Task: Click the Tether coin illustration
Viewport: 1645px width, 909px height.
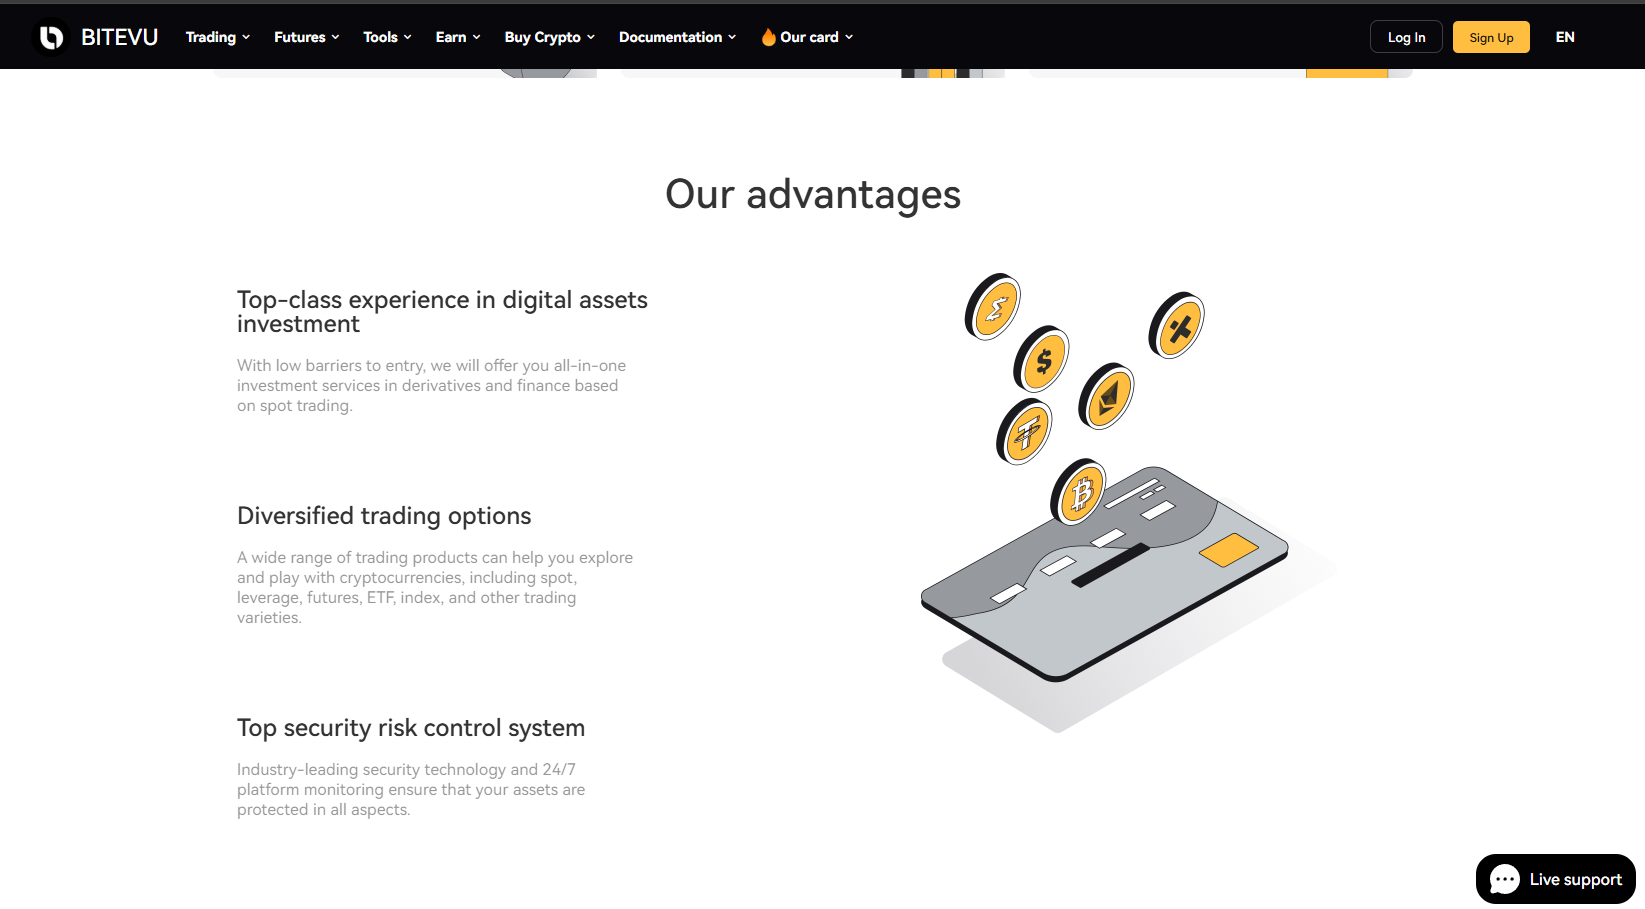Action: [x=1025, y=432]
